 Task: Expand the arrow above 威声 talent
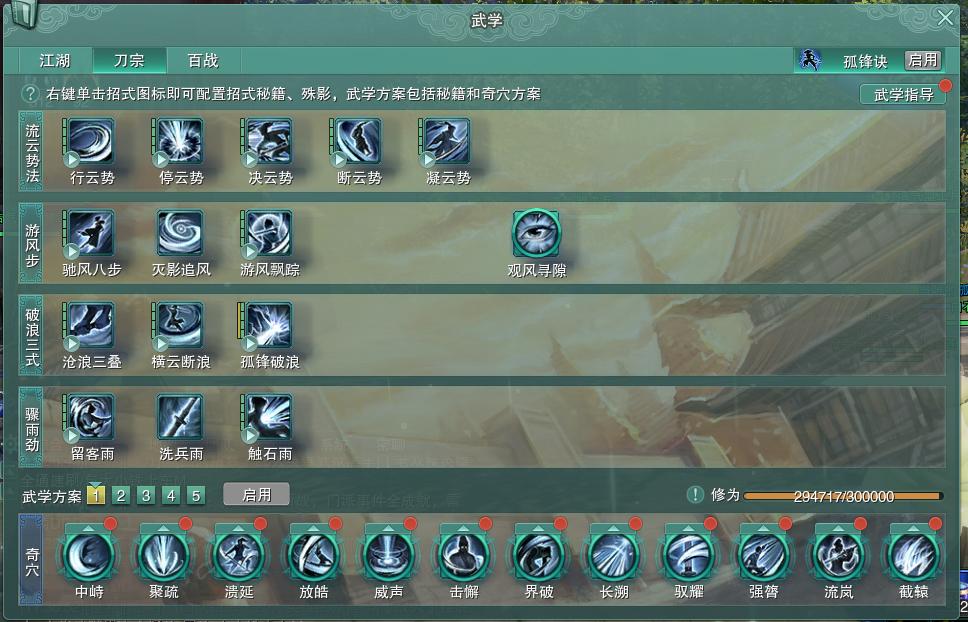click(x=388, y=528)
